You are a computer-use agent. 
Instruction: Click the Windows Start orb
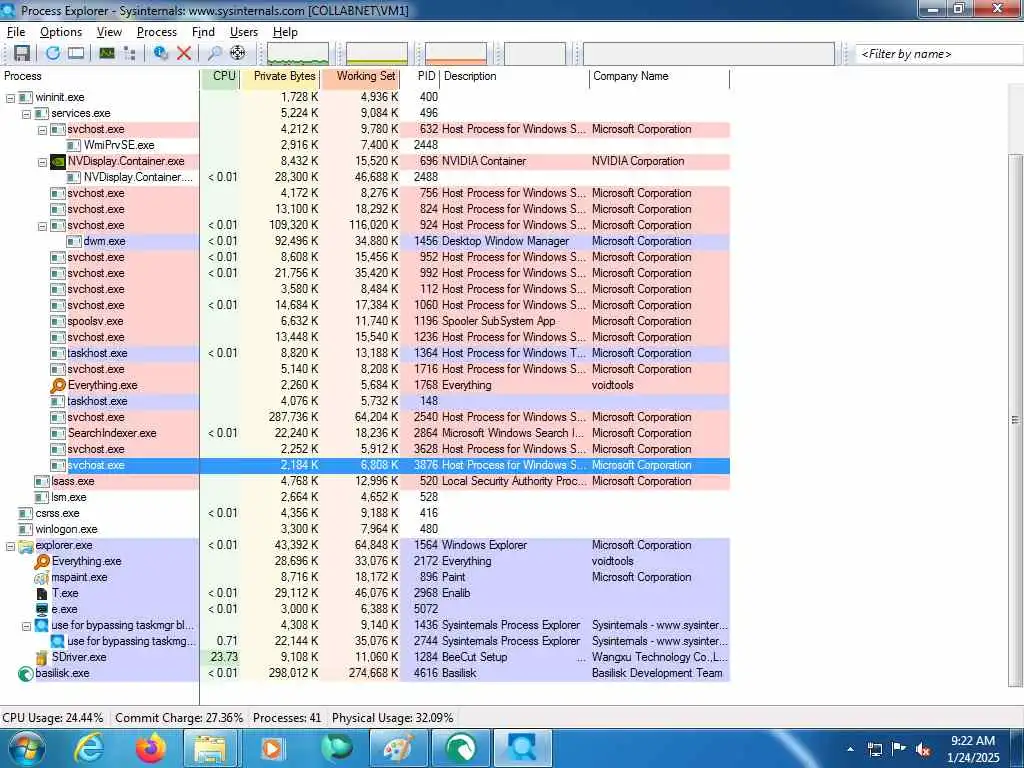click(27, 748)
